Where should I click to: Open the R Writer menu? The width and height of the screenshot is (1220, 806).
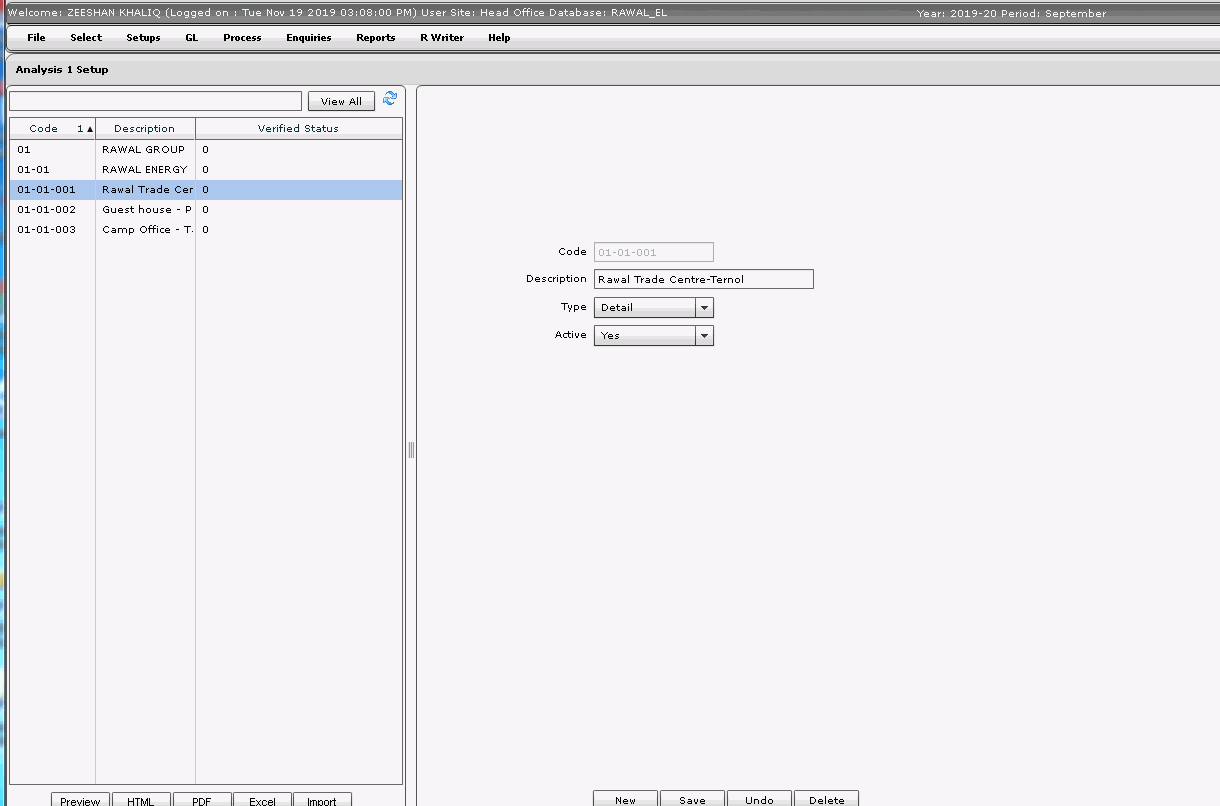click(441, 38)
